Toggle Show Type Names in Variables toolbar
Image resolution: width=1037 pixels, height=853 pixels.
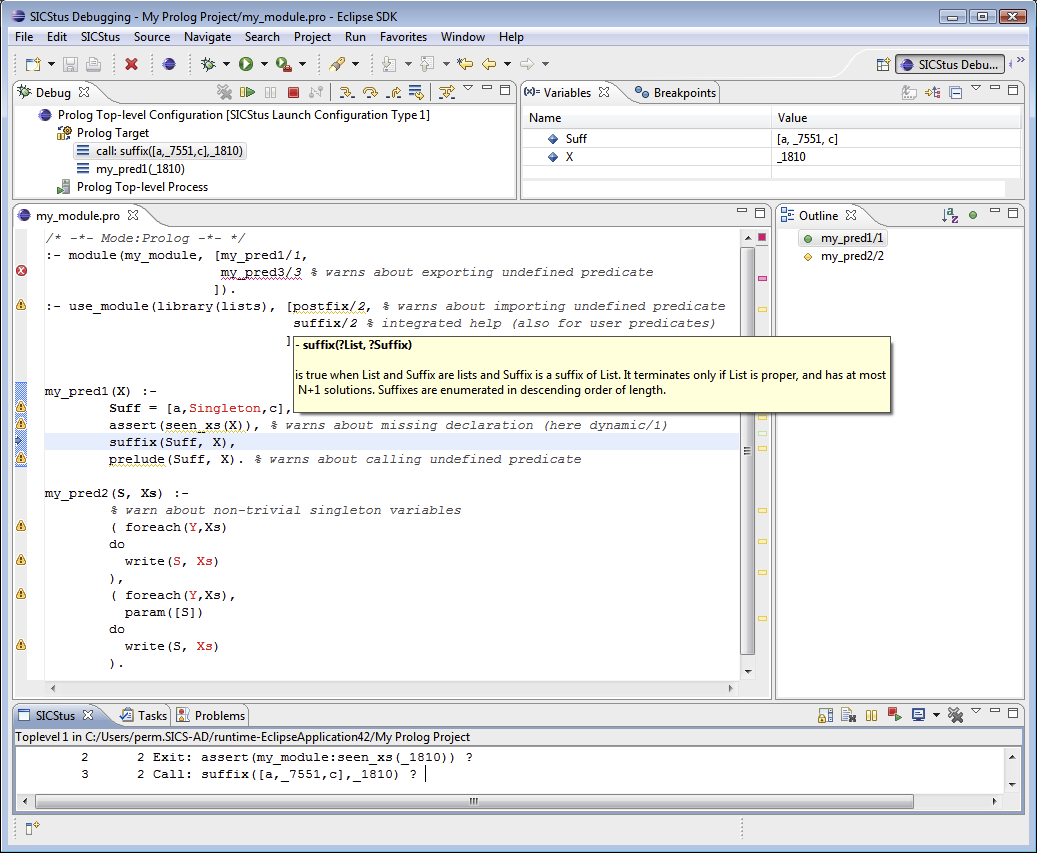(909, 92)
